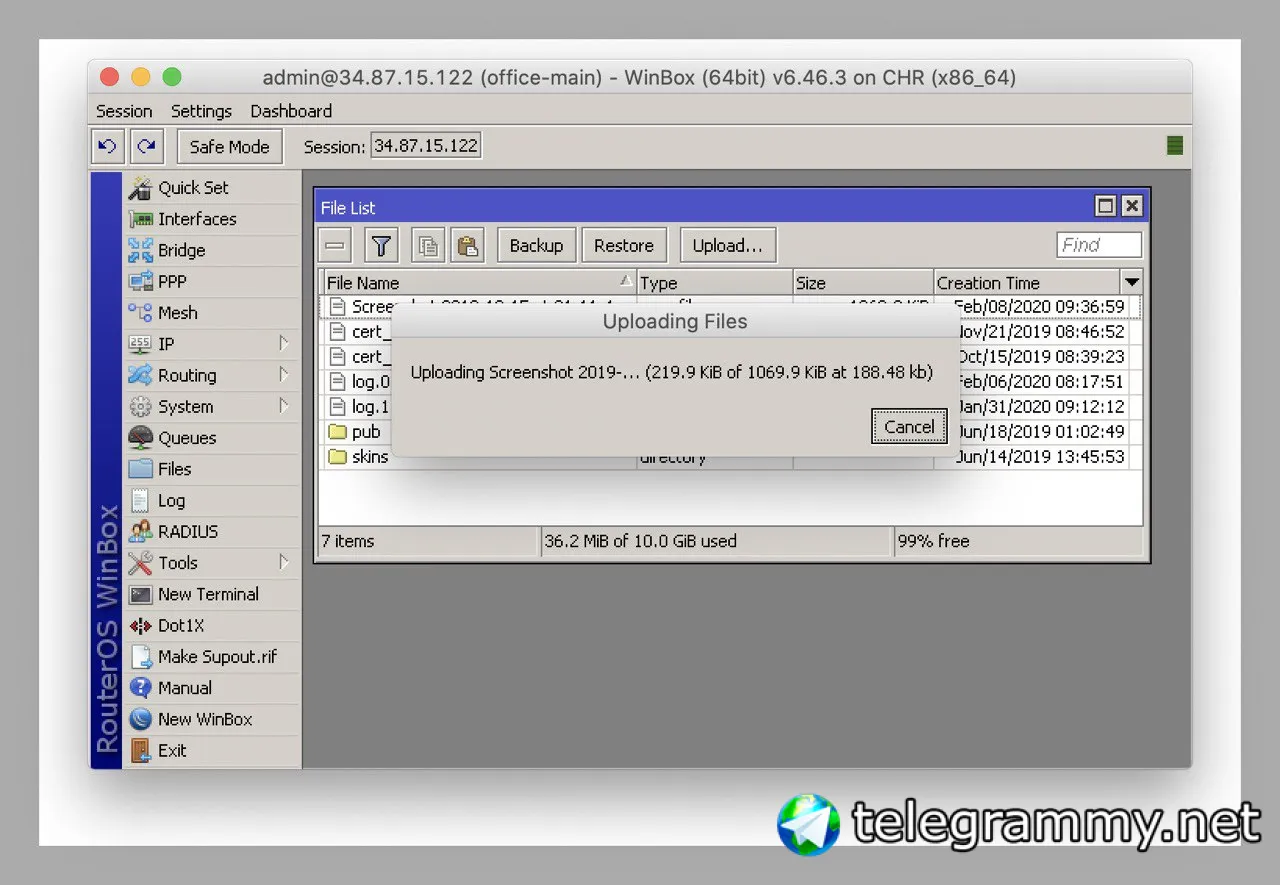Screen dimensions: 1280x885
Task: Click the Backup button
Action: [x=536, y=245]
